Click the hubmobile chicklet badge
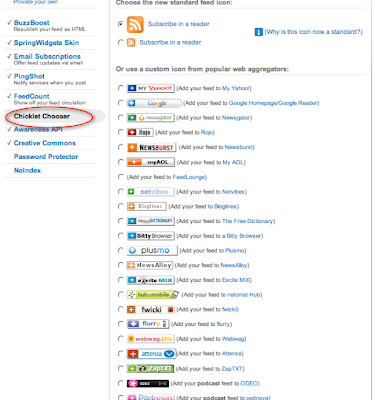Image resolution: width=375 pixels, height=400 pixels. coord(153,295)
